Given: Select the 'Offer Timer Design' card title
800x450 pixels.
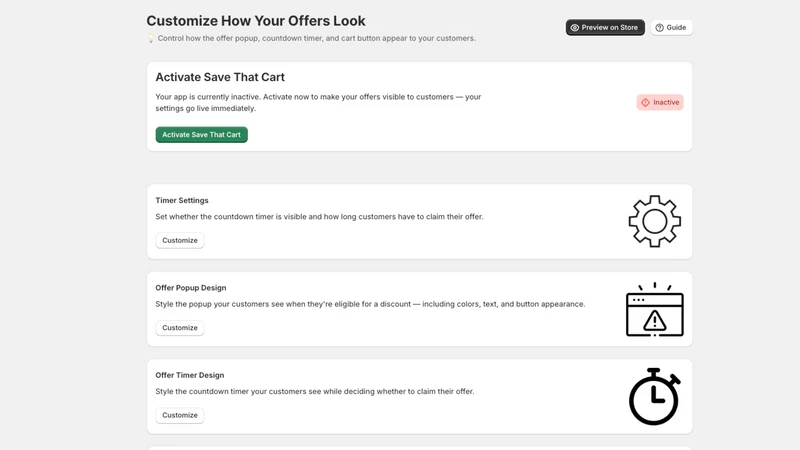Looking at the screenshot, I should pos(190,375).
